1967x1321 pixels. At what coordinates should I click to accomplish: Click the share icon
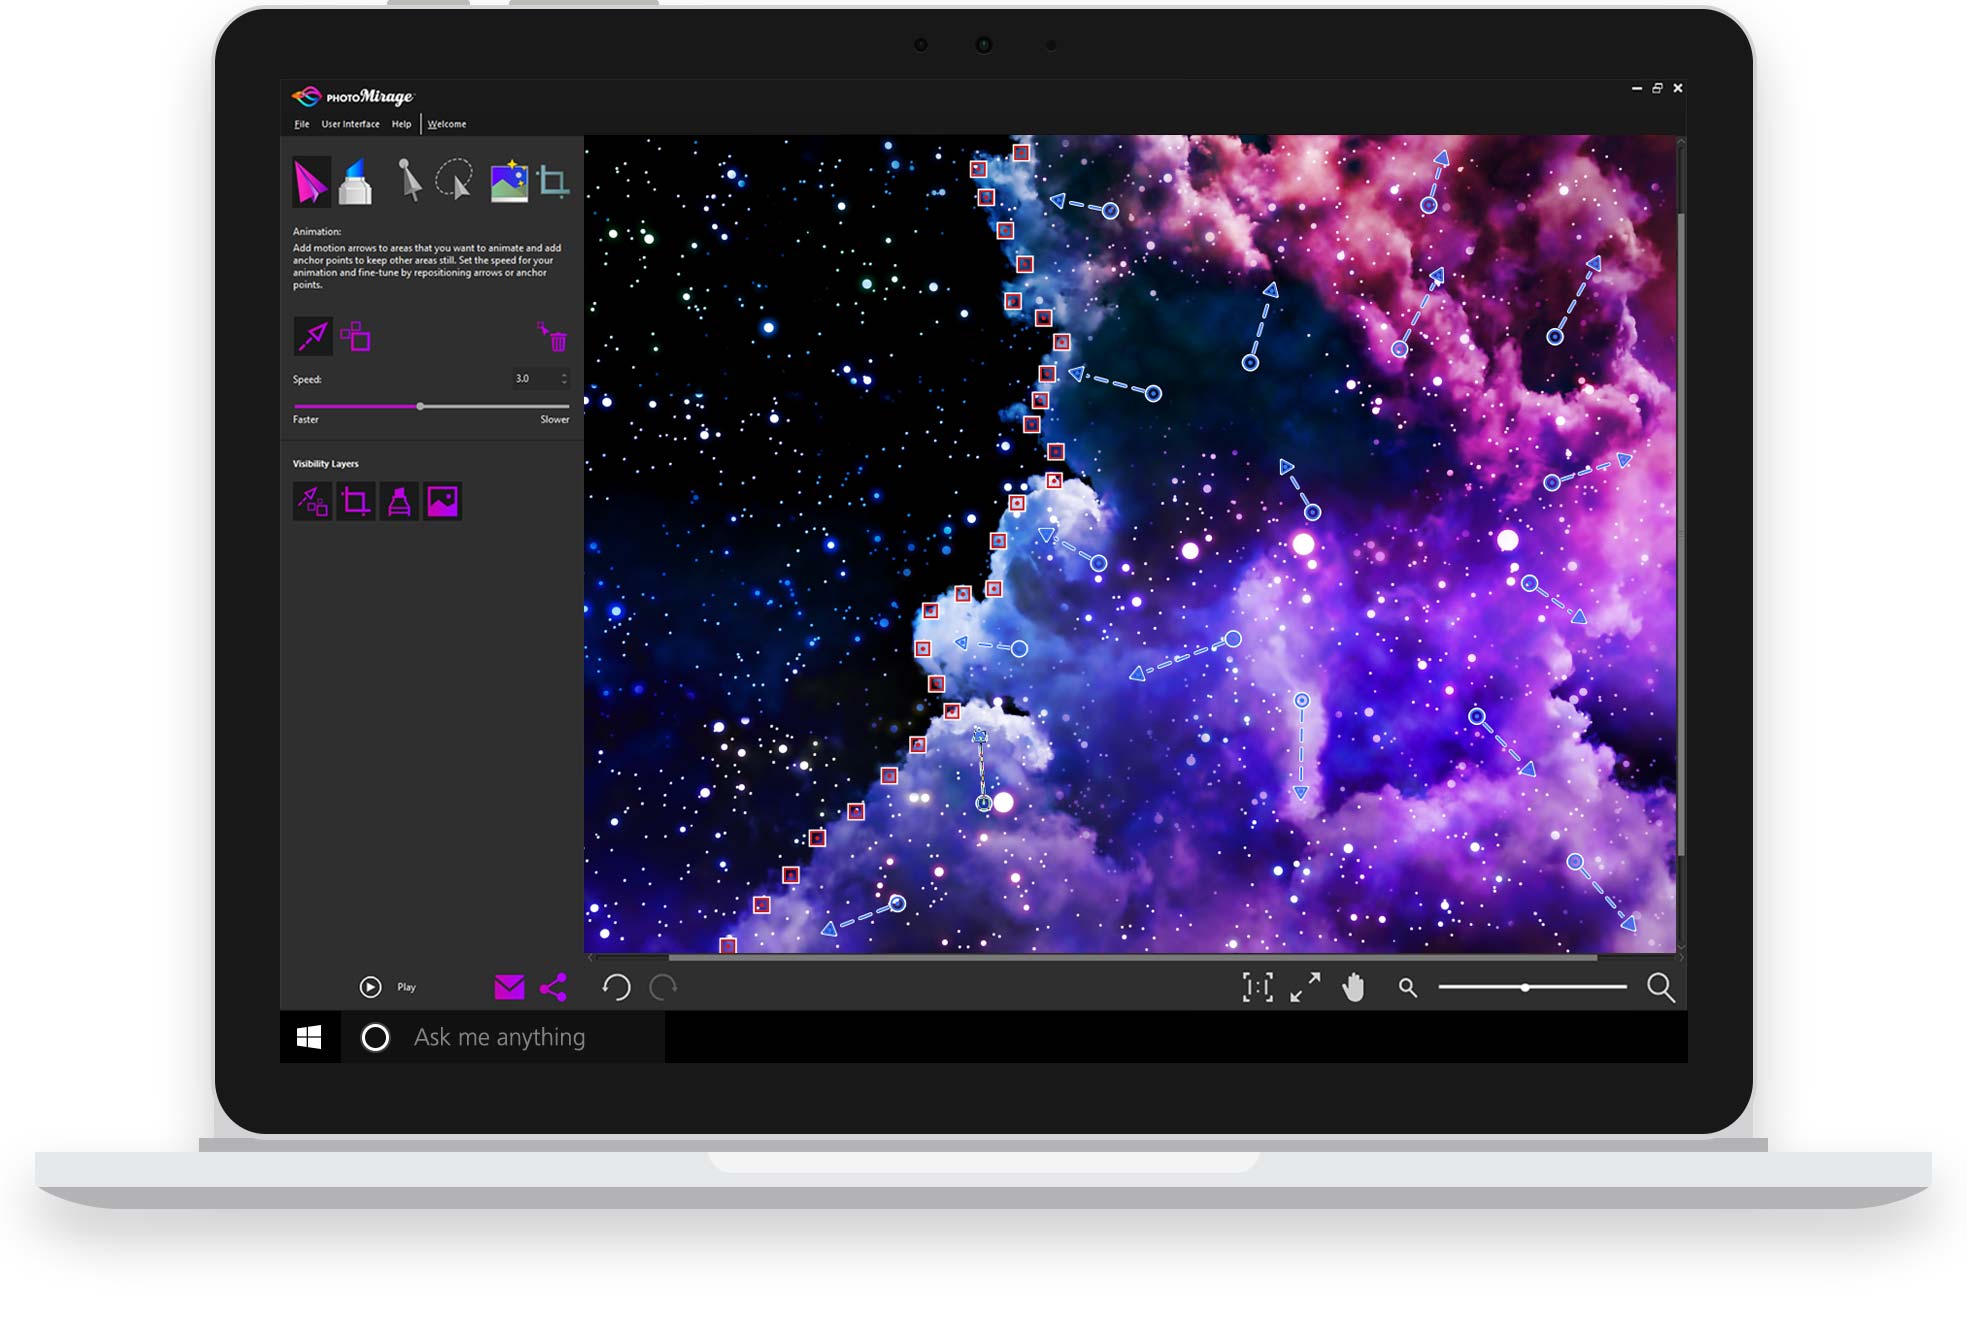click(551, 986)
